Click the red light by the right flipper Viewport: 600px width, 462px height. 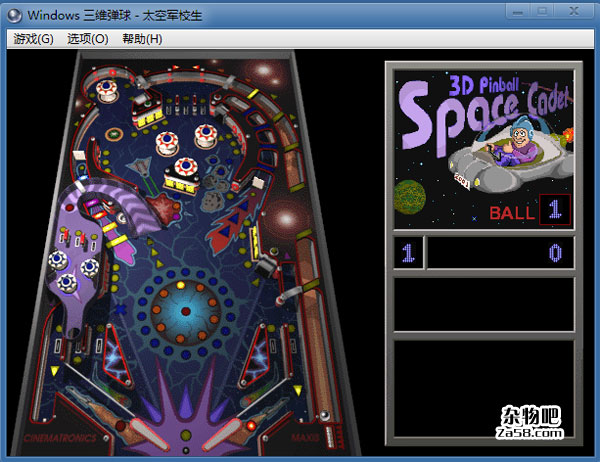coord(251,425)
